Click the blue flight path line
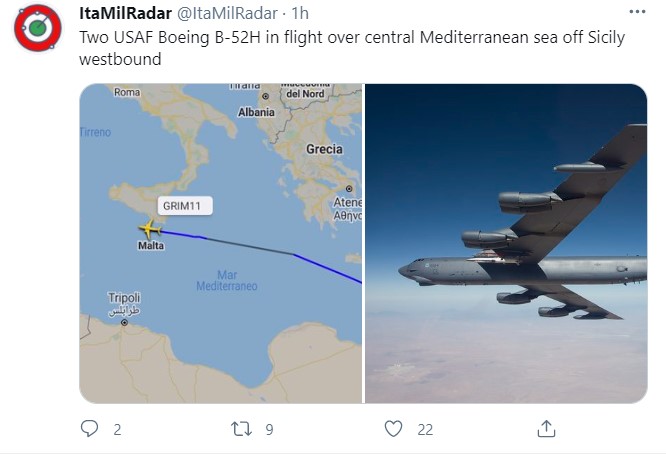The height and width of the screenshot is (457, 666). pos(330,268)
